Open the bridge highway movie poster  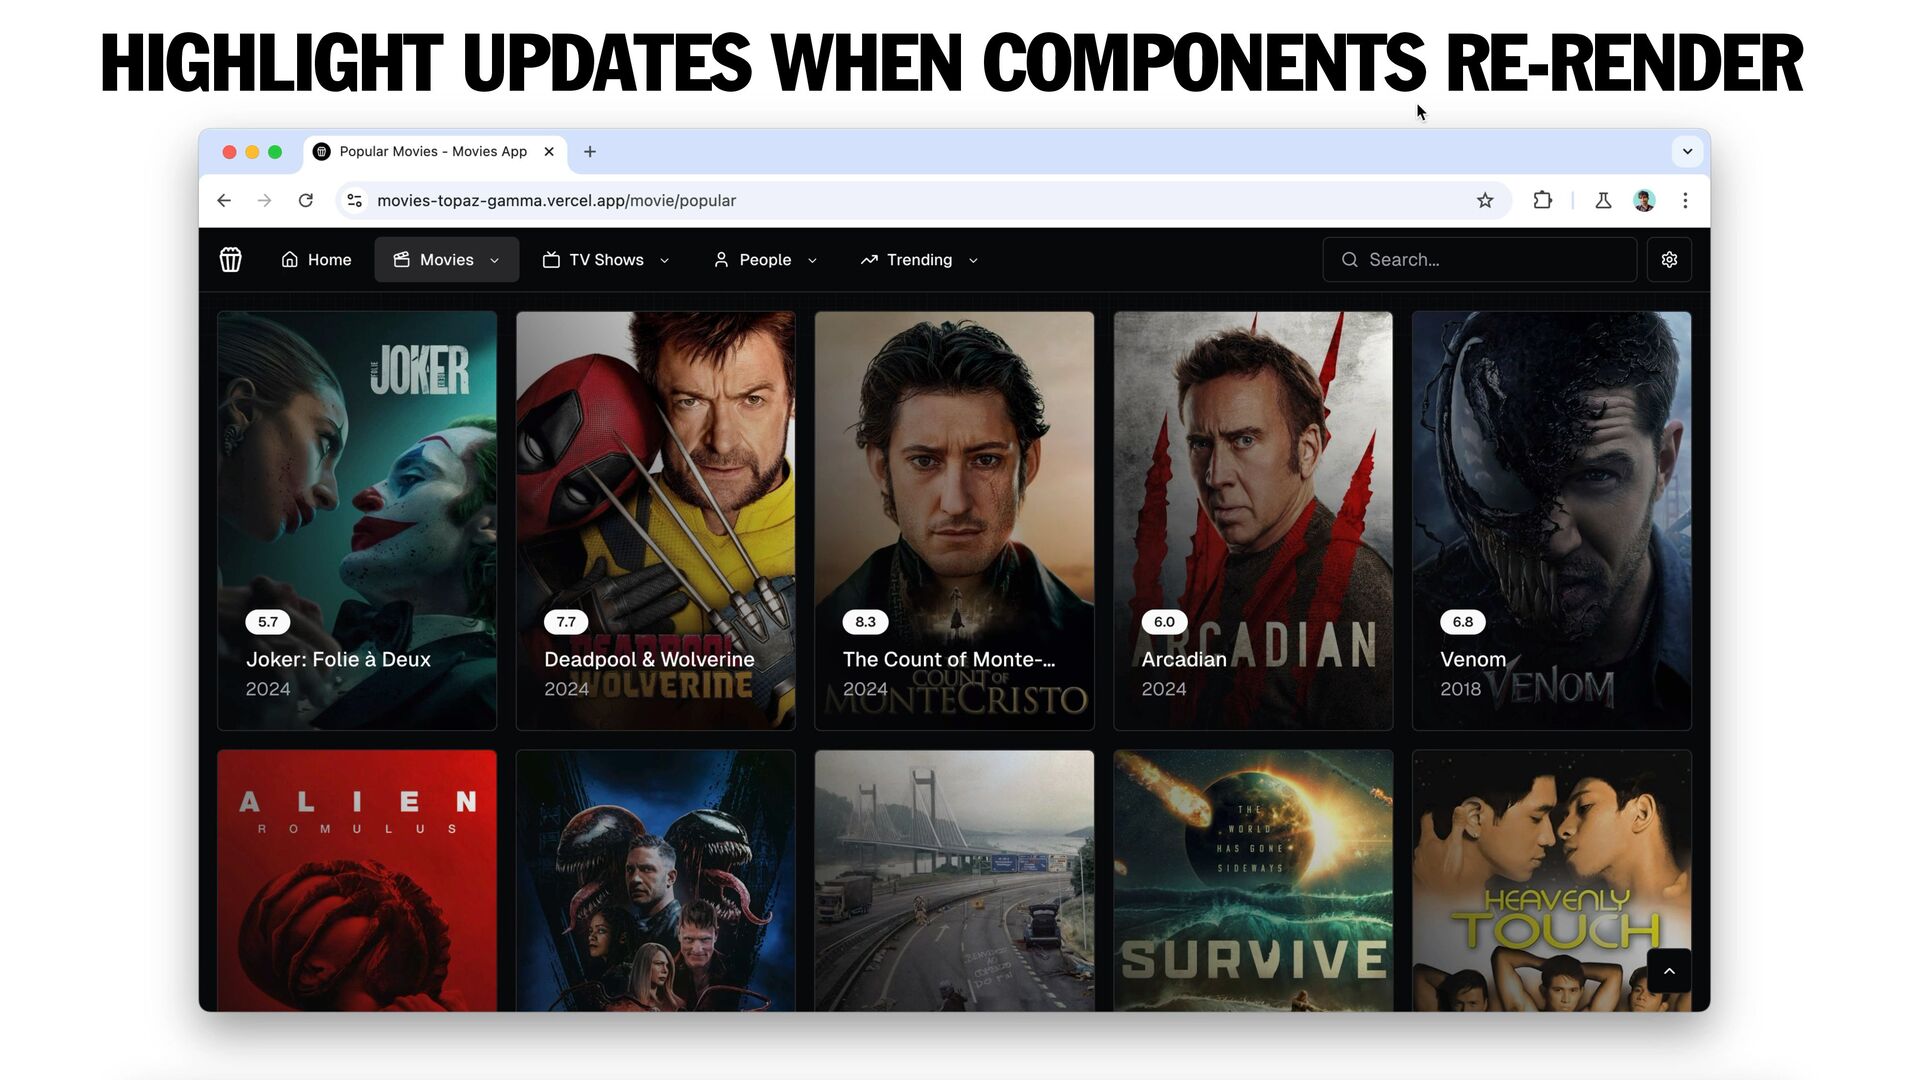[x=954, y=880]
